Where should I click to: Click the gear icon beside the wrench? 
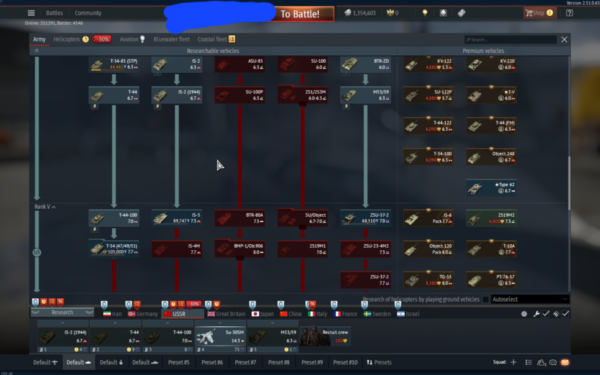[x=524, y=314]
